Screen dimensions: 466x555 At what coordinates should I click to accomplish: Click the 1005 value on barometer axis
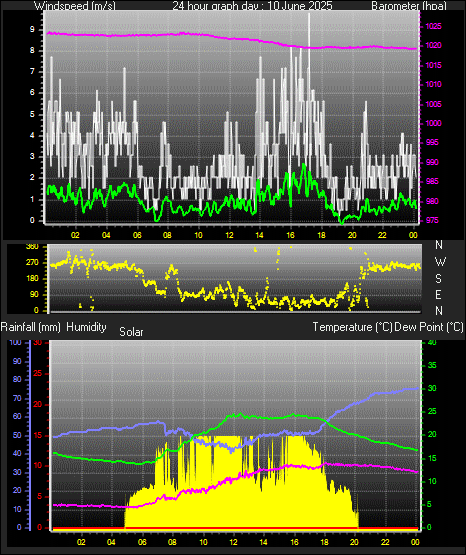pyautogui.click(x=433, y=104)
